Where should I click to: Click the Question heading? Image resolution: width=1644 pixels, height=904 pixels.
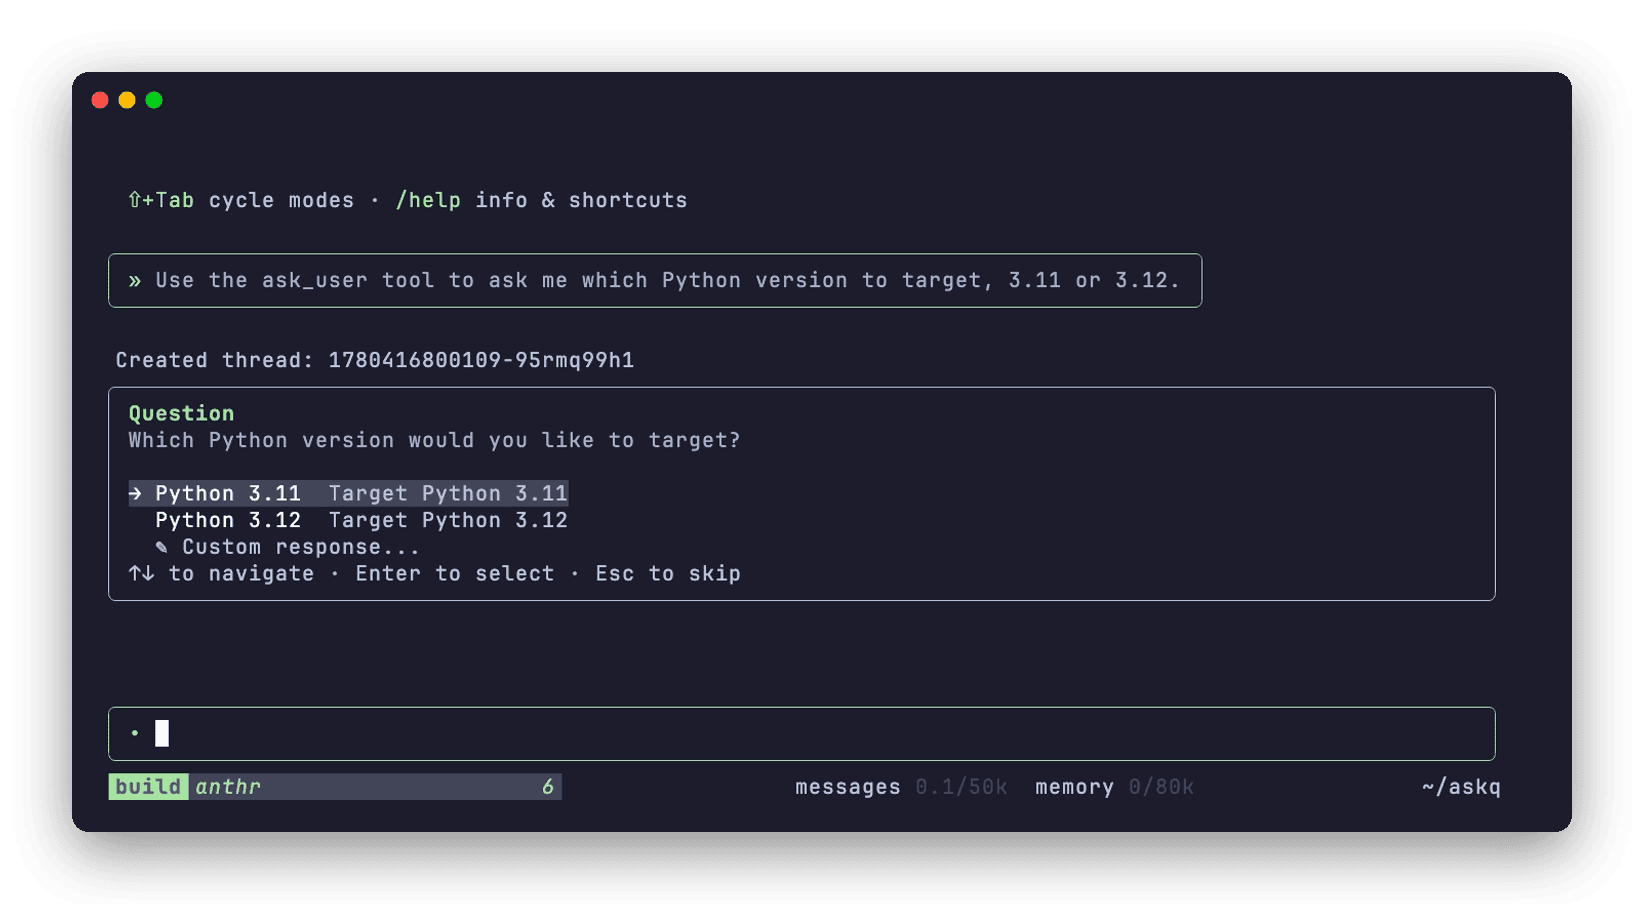(181, 413)
